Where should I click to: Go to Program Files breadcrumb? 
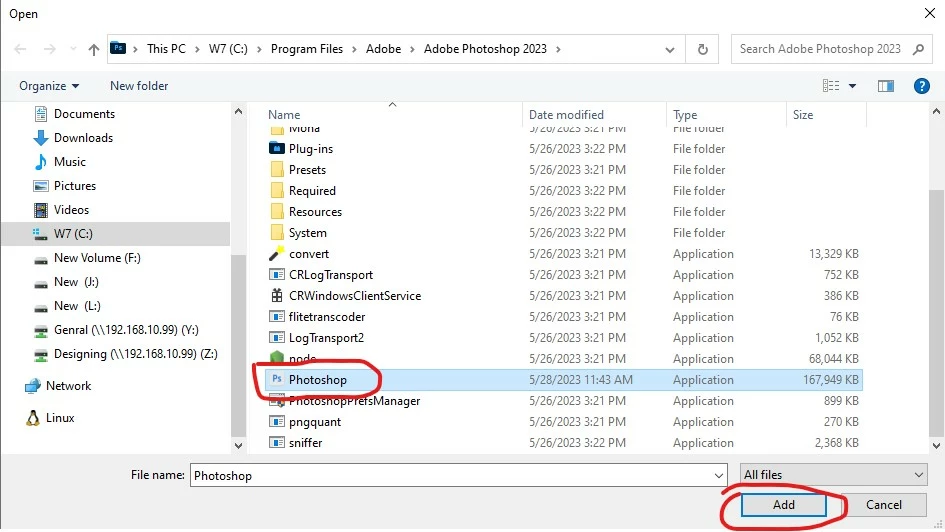[x=307, y=49]
